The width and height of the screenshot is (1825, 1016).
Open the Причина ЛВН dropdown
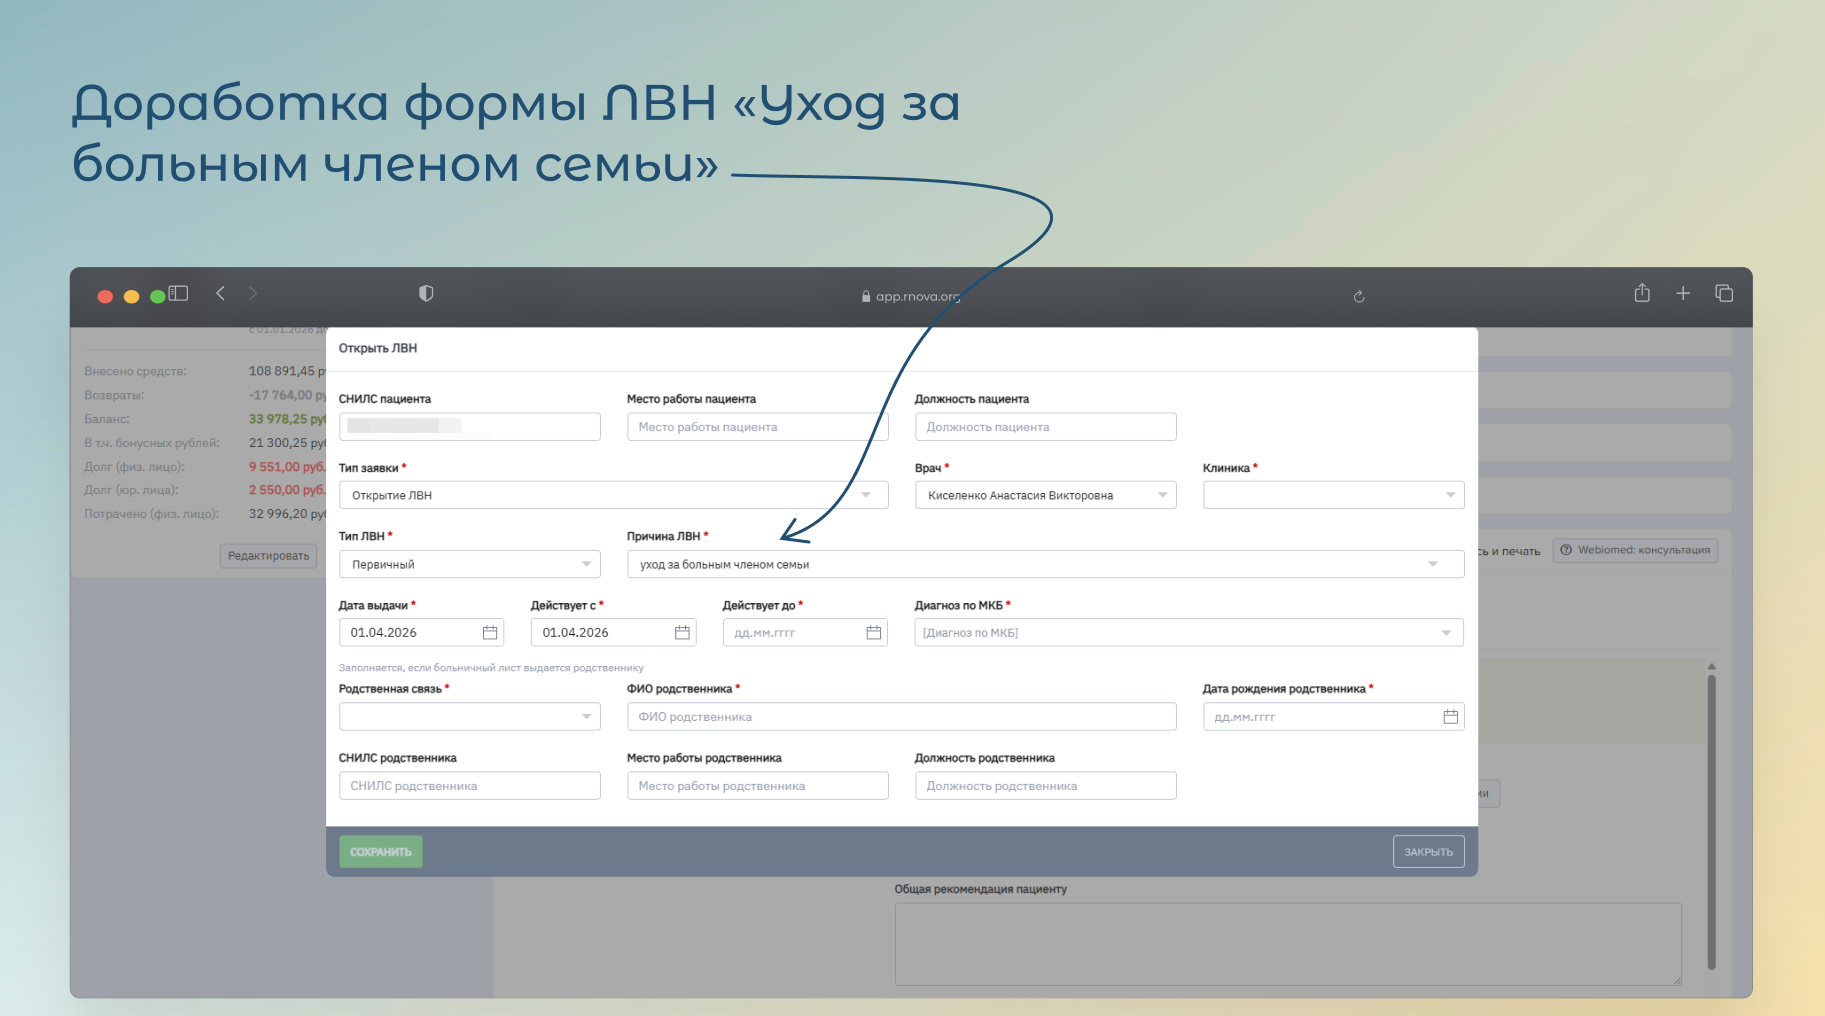point(1433,564)
